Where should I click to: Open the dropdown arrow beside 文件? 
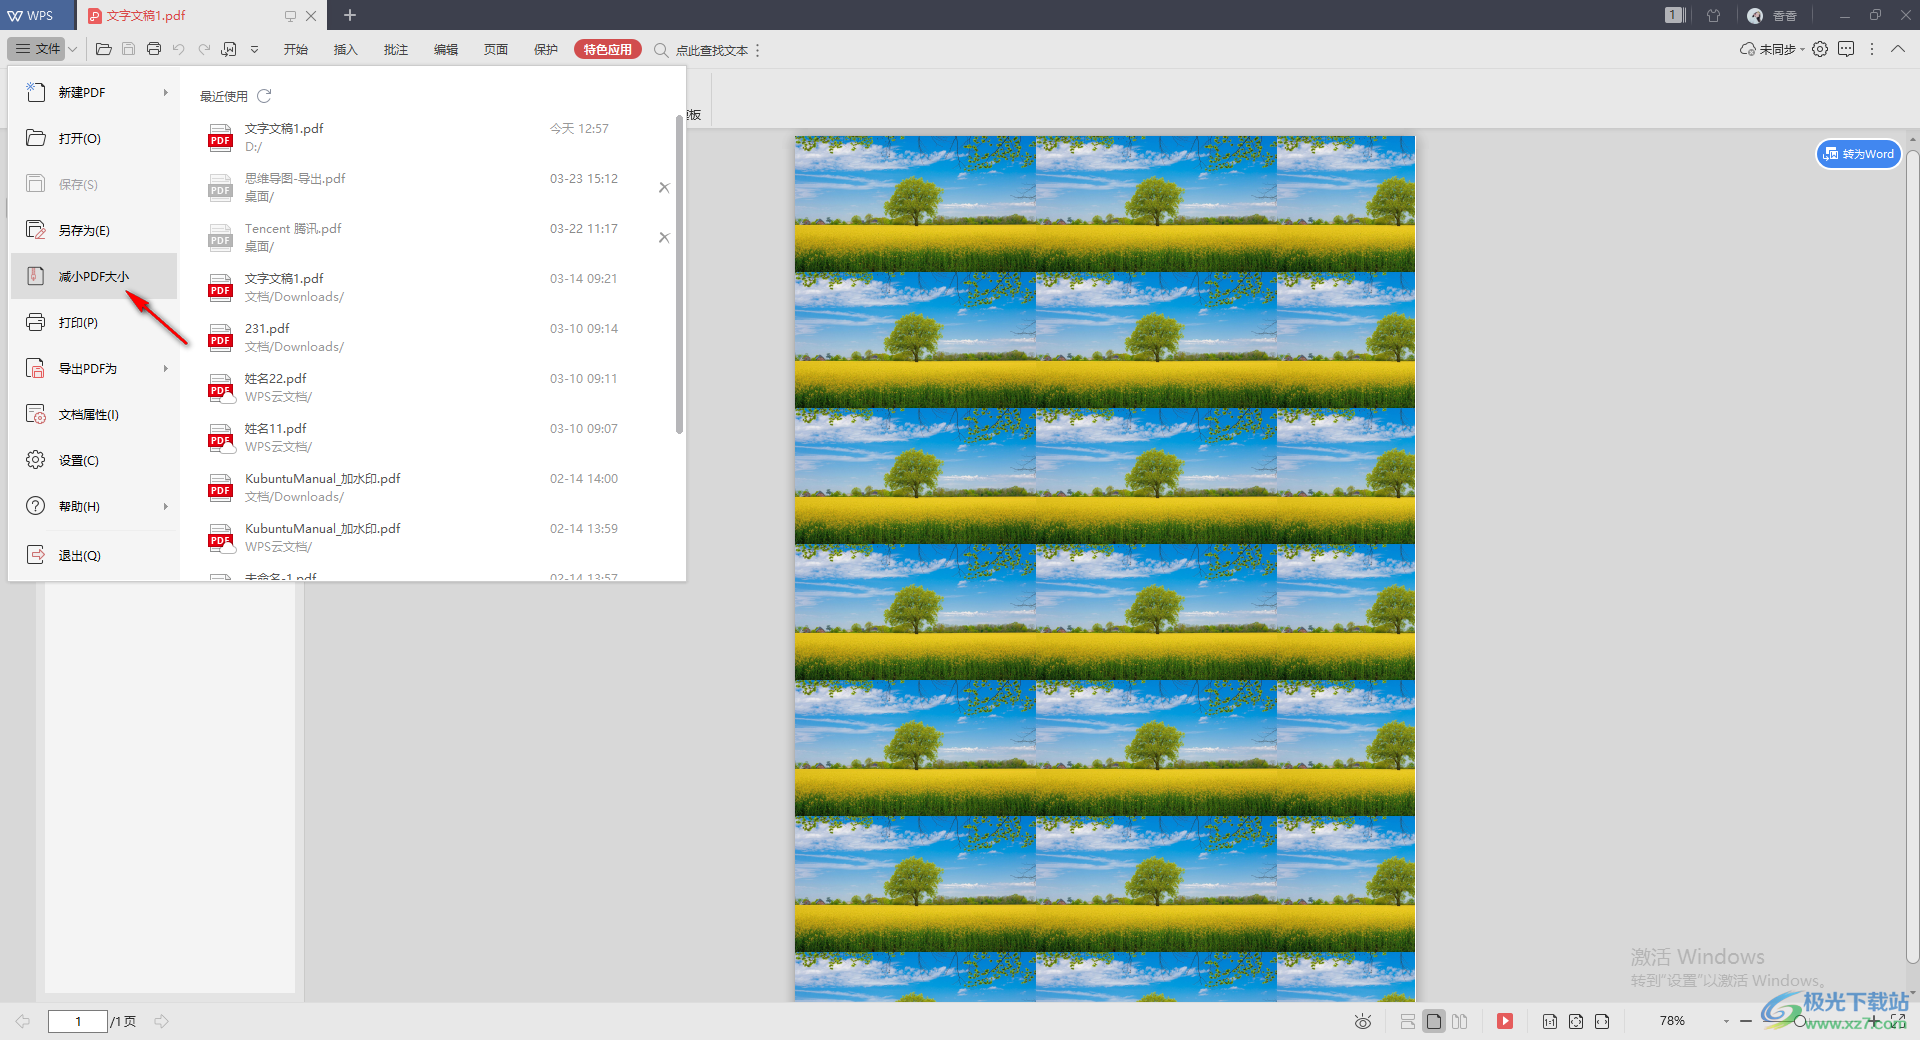click(x=73, y=49)
